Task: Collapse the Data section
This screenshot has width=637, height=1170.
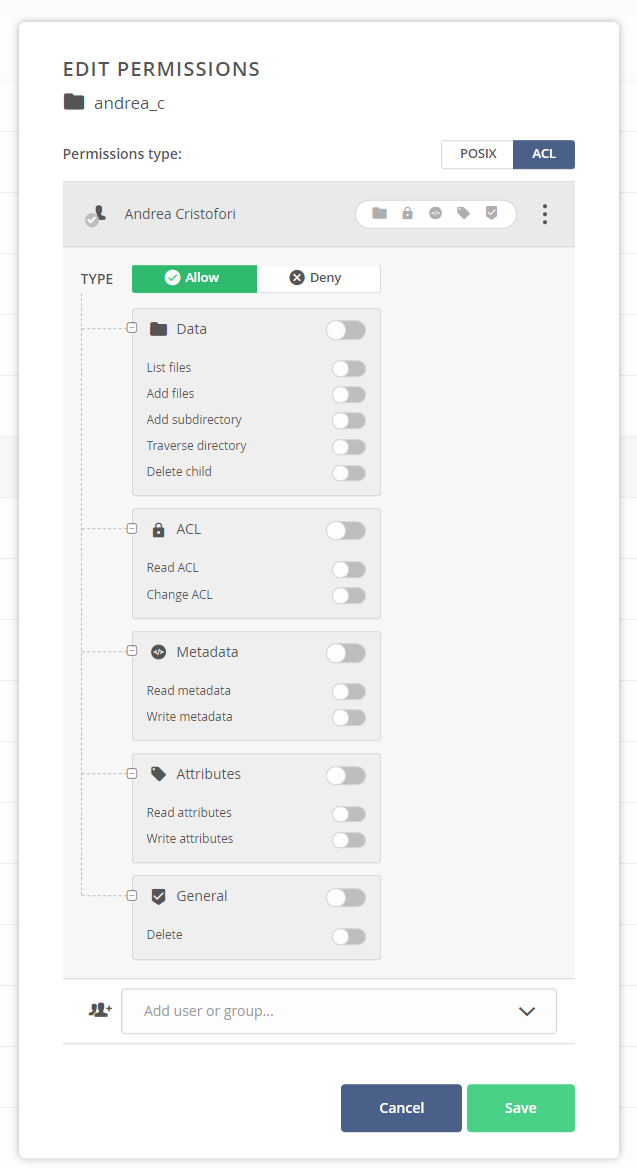Action: coord(132,328)
